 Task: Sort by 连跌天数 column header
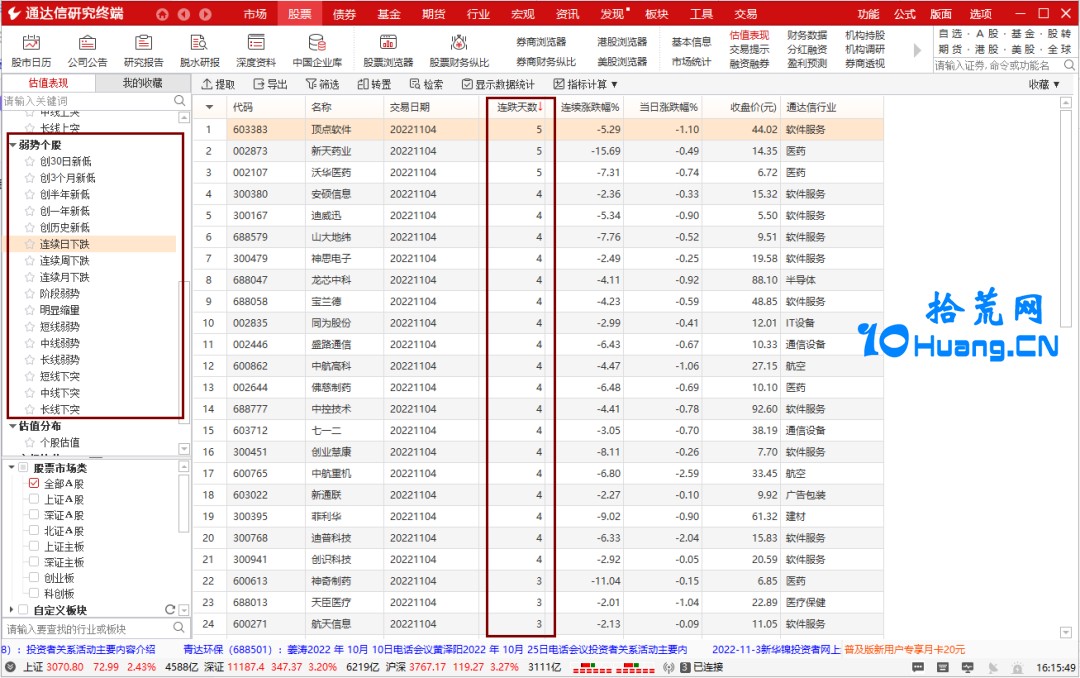pyautogui.click(x=520, y=107)
